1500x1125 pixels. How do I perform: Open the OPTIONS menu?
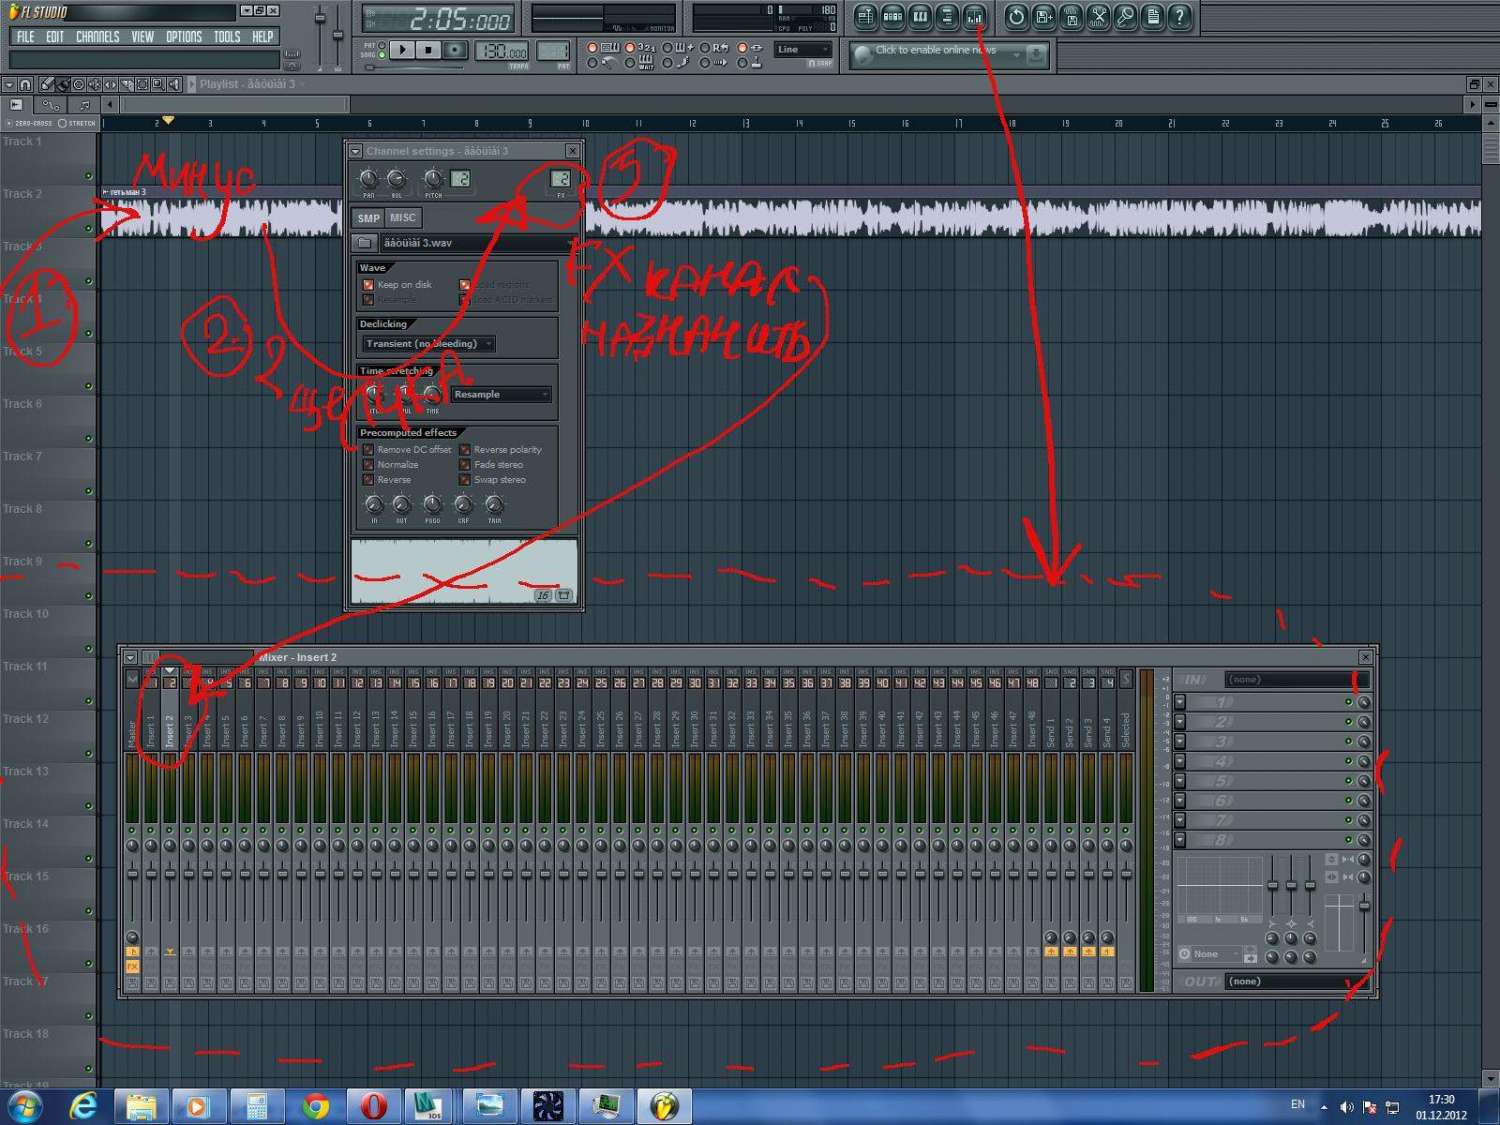(184, 37)
